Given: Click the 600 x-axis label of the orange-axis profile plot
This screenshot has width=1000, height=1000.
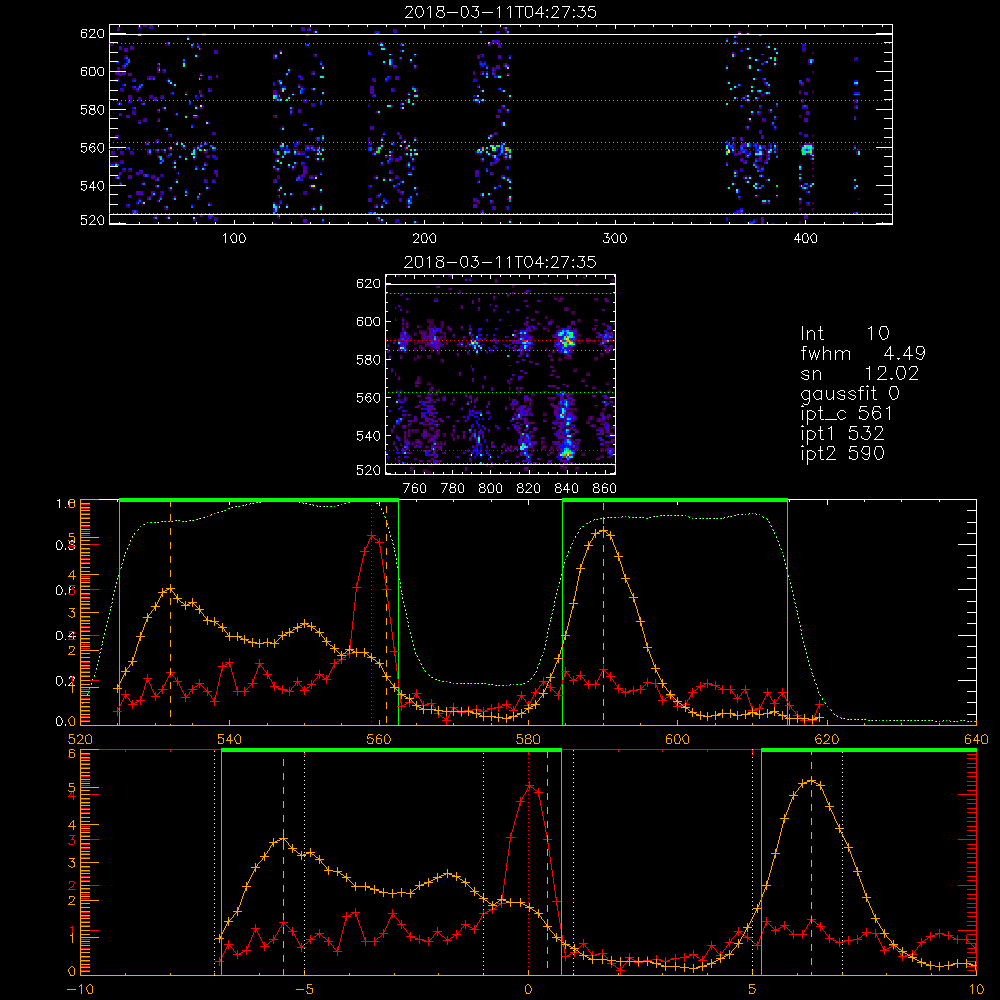Looking at the screenshot, I should coord(677,739).
